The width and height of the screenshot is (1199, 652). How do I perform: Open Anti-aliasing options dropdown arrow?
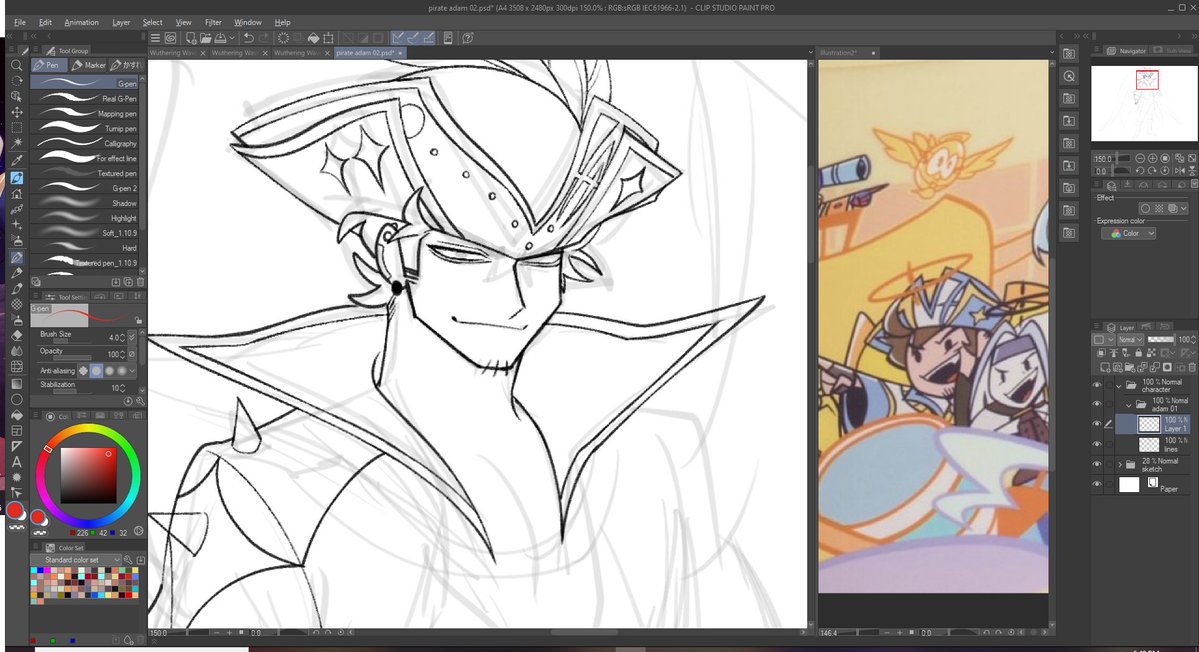point(133,371)
